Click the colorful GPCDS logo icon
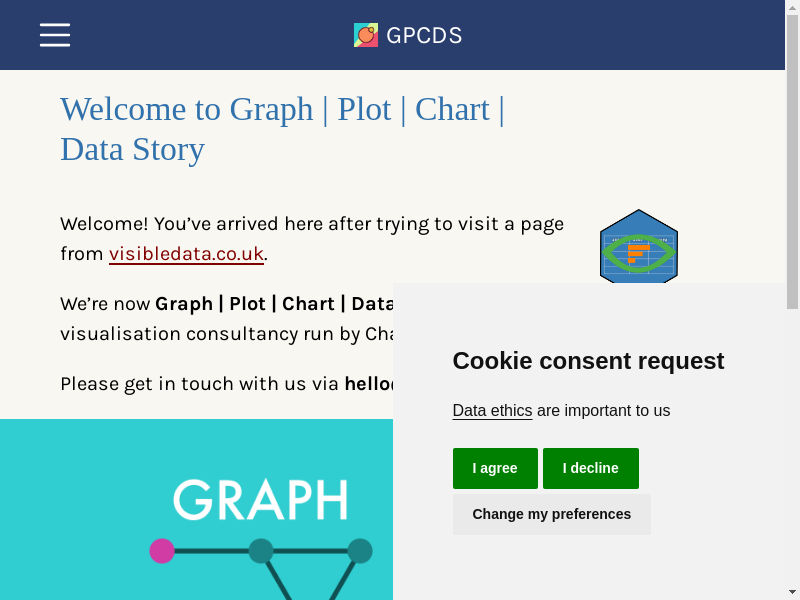The image size is (800, 600). tap(366, 36)
